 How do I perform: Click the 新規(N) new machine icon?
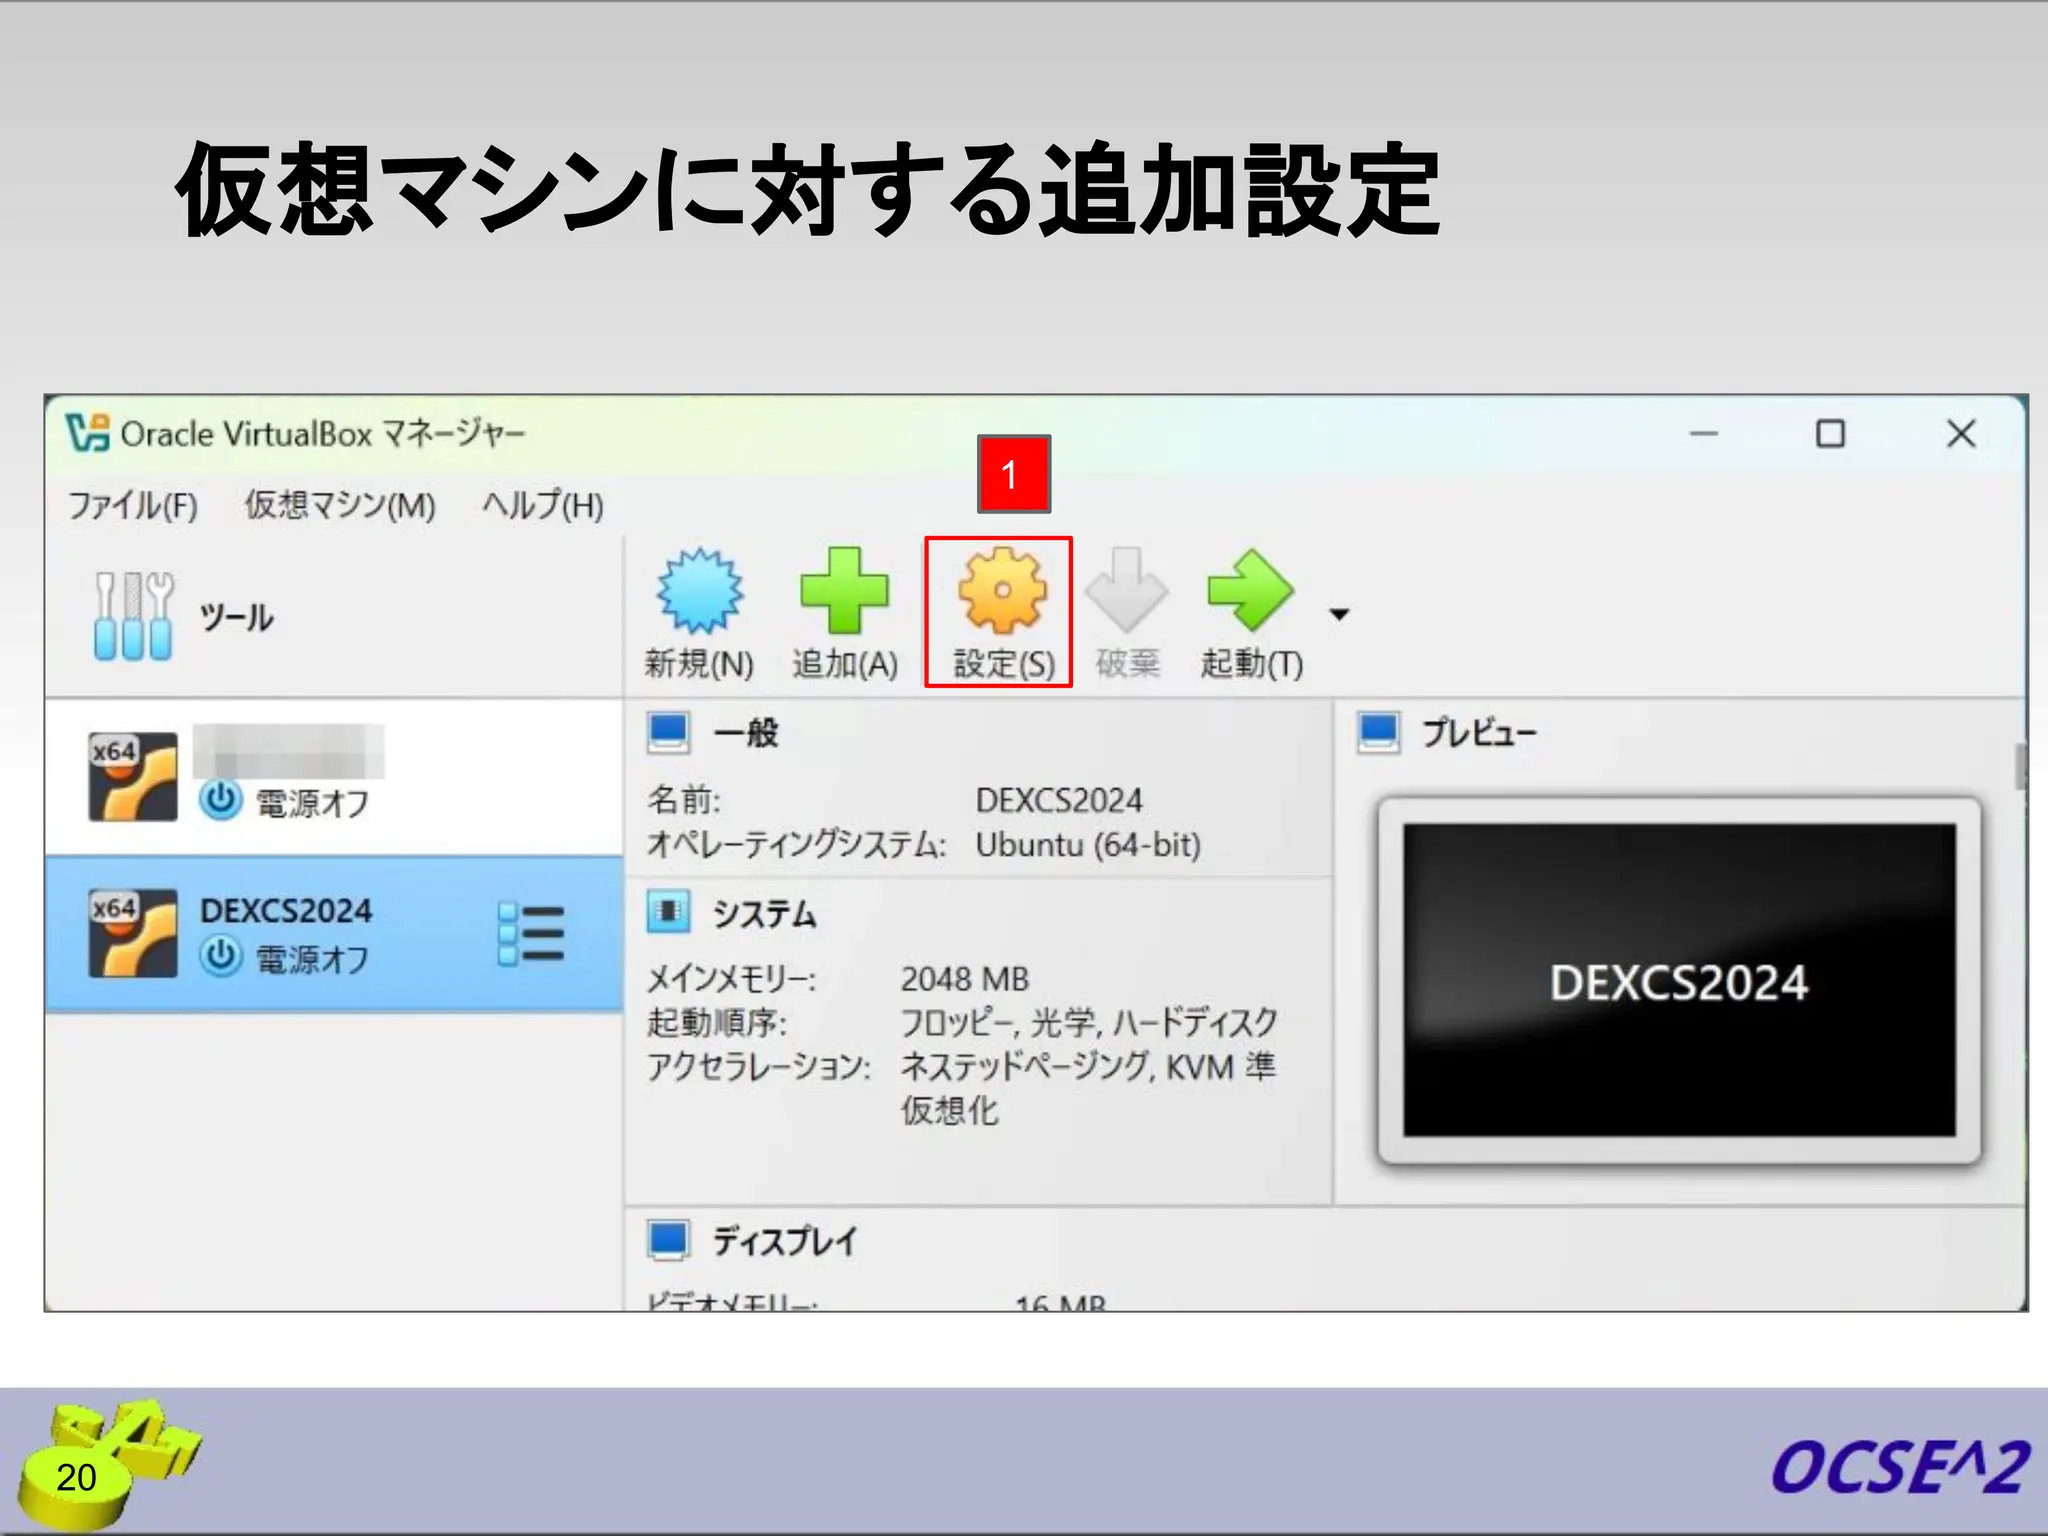[x=700, y=590]
